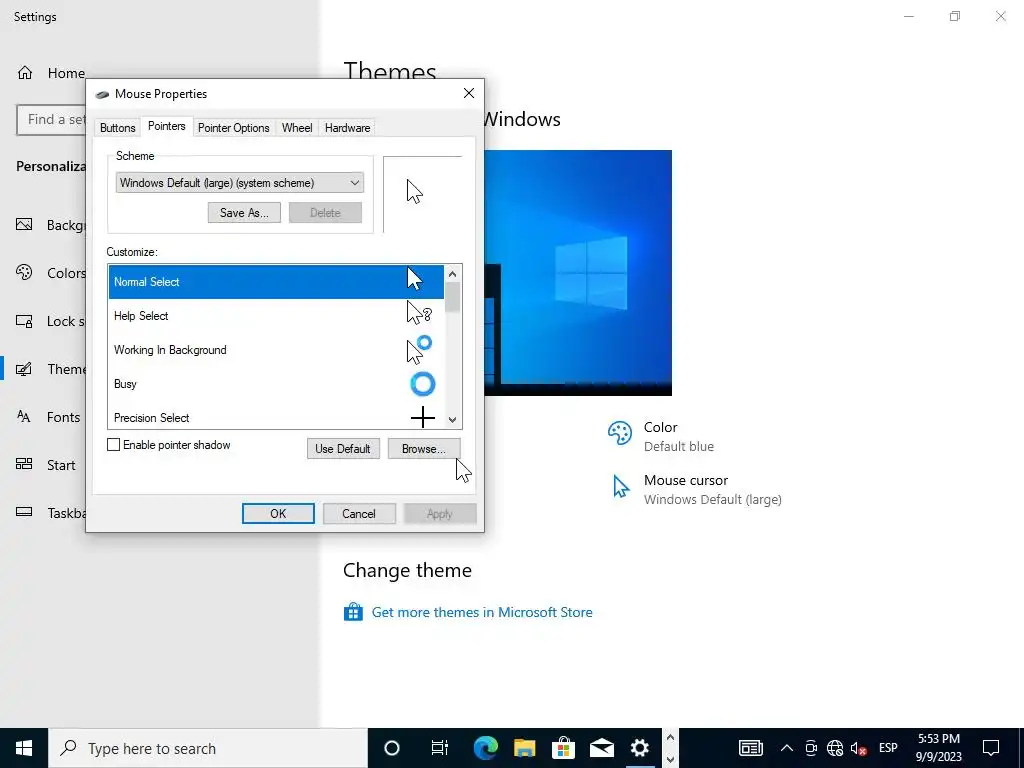Enable pointer shadow checkbox

[114, 445]
